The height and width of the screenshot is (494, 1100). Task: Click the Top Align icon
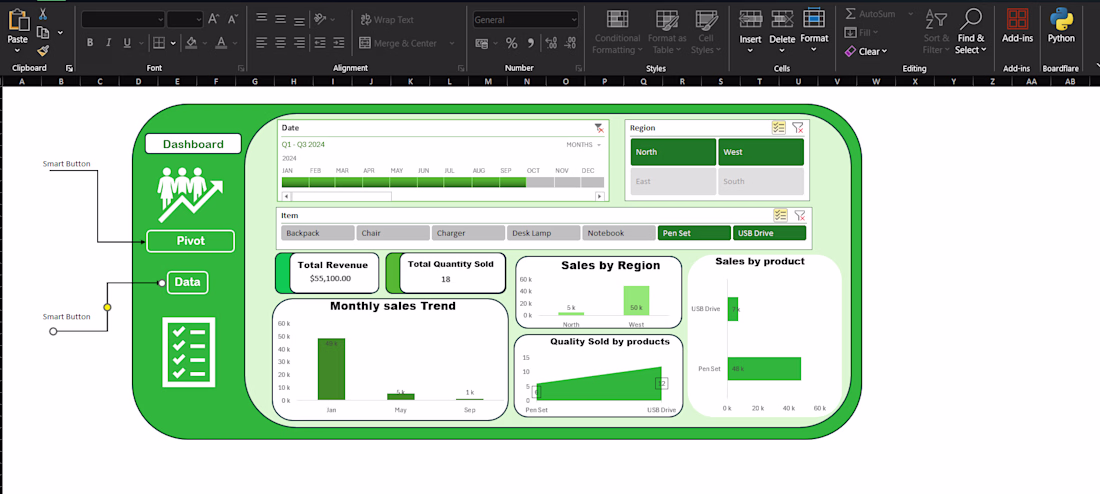pyautogui.click(x=262, y=19)
